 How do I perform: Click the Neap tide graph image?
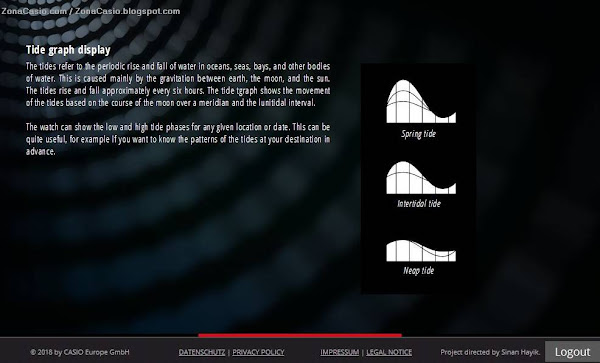pyautogui.click(x=421, y=251)
